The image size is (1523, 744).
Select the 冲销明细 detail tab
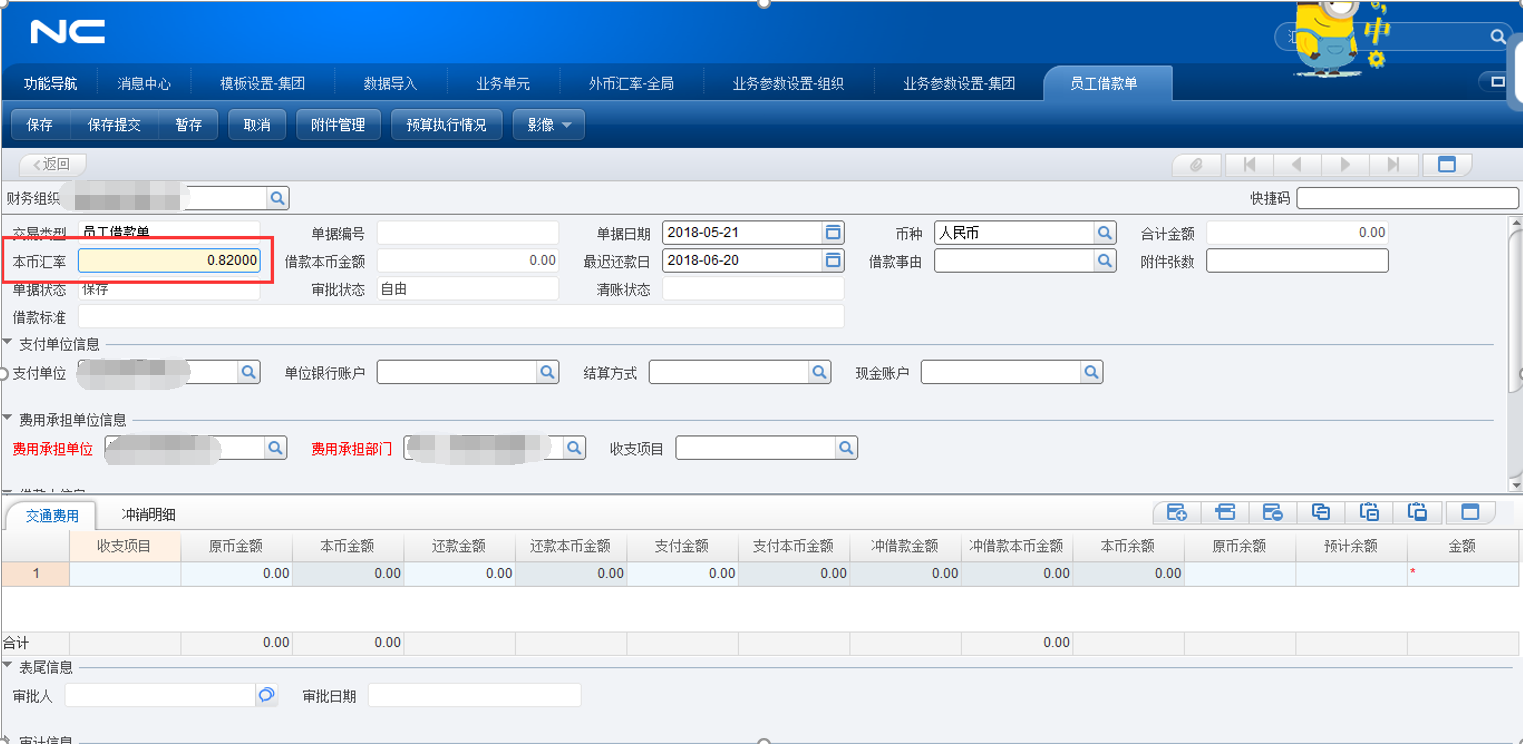pyautogui.click(x=148, y=514)
